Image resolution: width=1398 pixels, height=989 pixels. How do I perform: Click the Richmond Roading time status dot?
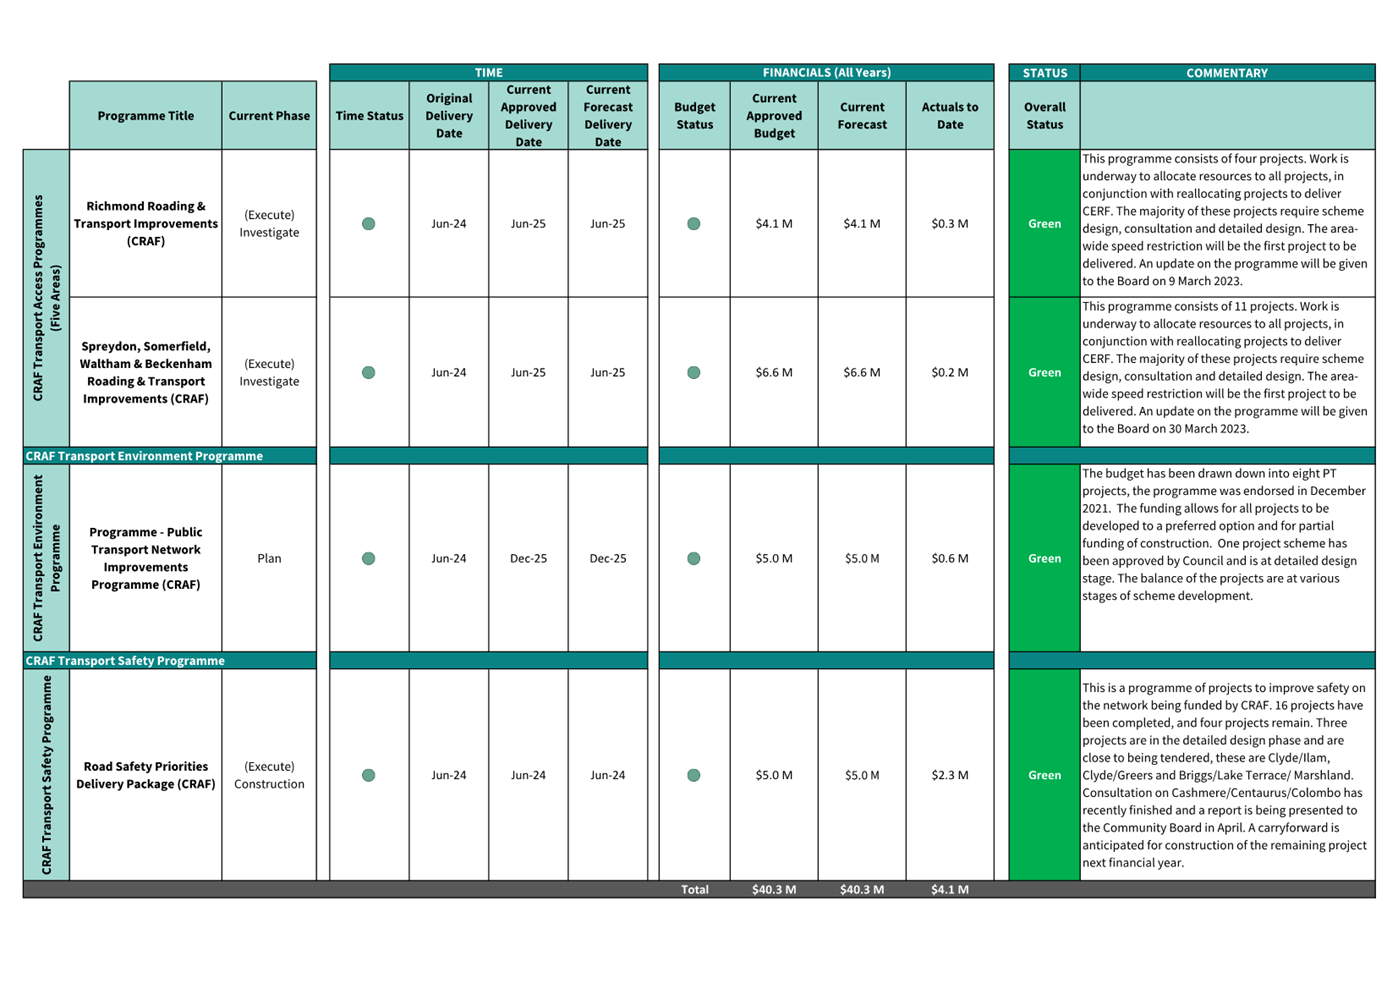(369, 224)
